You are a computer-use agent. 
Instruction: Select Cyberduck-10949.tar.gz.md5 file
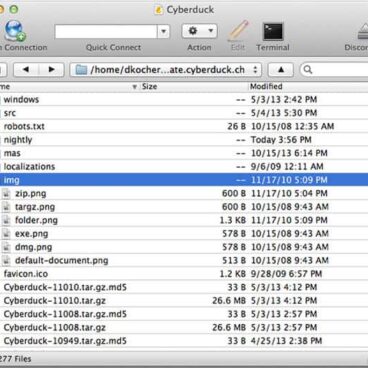[x=184, y=341]
